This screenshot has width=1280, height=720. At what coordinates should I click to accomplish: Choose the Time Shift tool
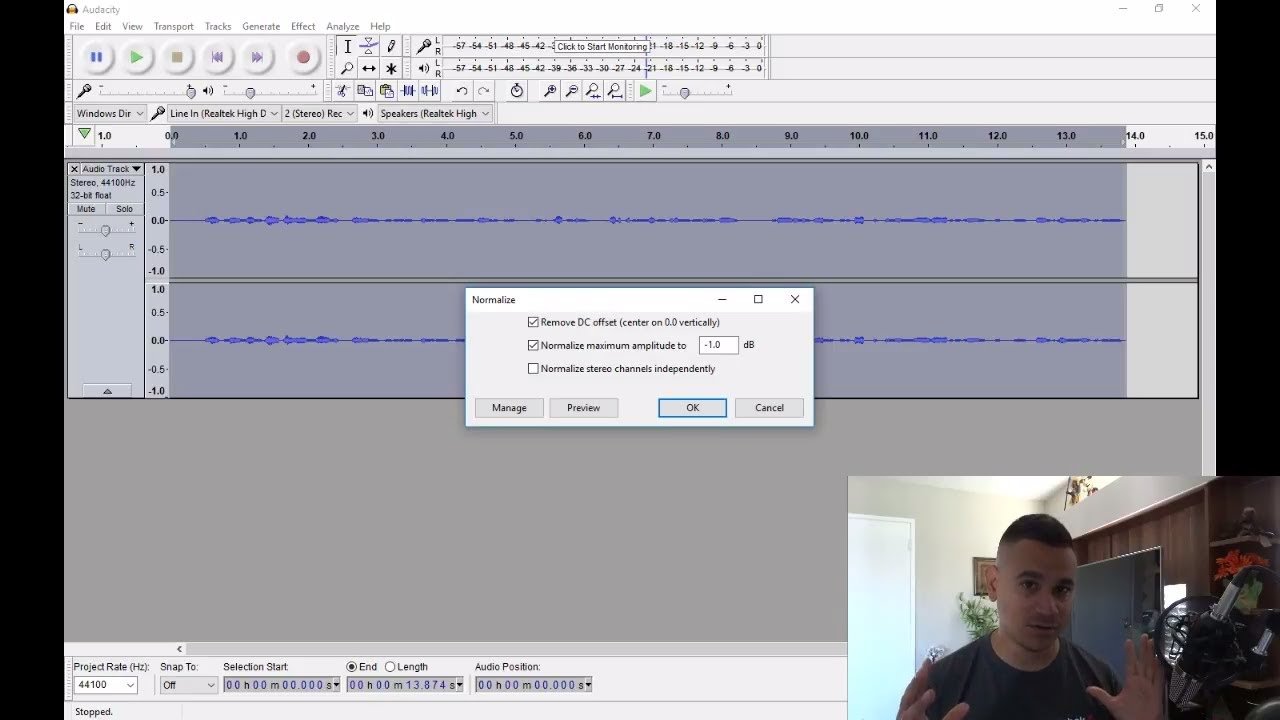[369, 69]
